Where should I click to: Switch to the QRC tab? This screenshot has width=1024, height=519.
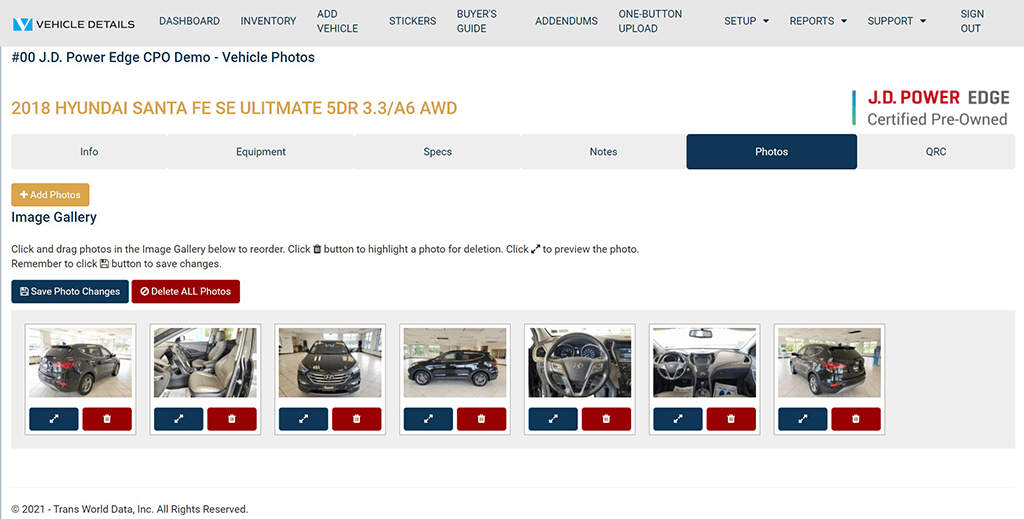click(x=936, y=151)
